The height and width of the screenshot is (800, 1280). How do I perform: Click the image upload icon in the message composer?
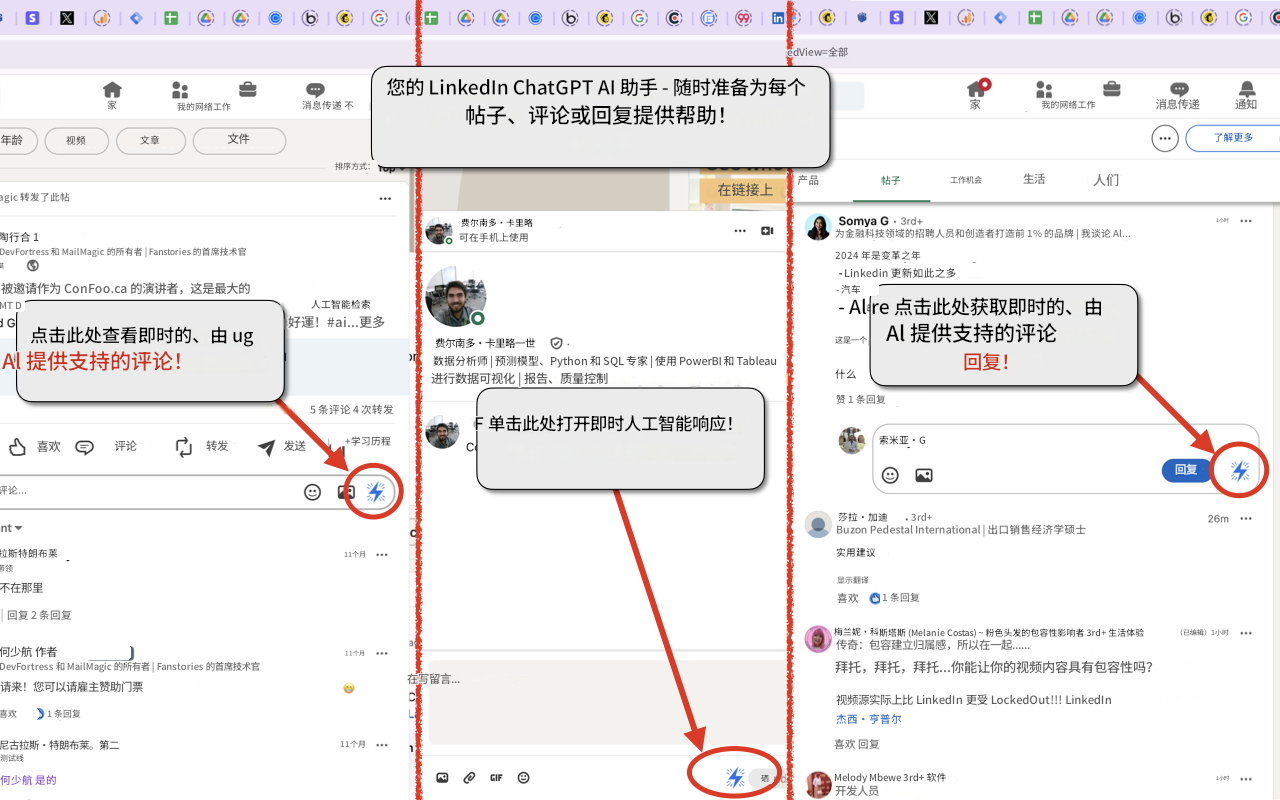pyautogui.click(x=441, y=777)
